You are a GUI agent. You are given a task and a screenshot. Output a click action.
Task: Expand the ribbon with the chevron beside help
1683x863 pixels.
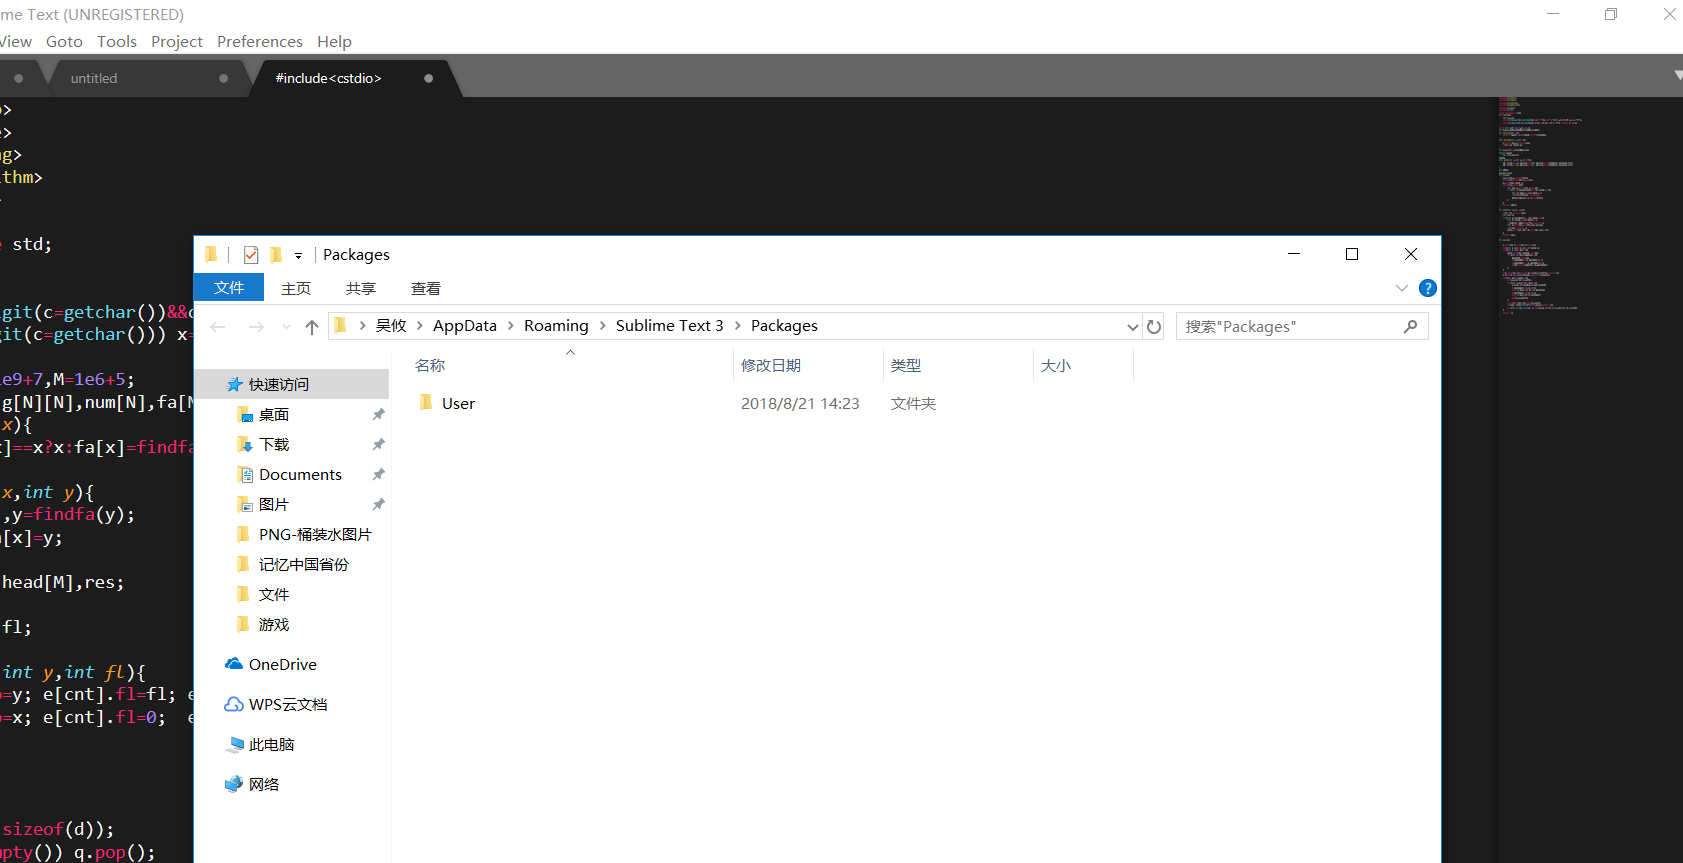(1402, 288)
